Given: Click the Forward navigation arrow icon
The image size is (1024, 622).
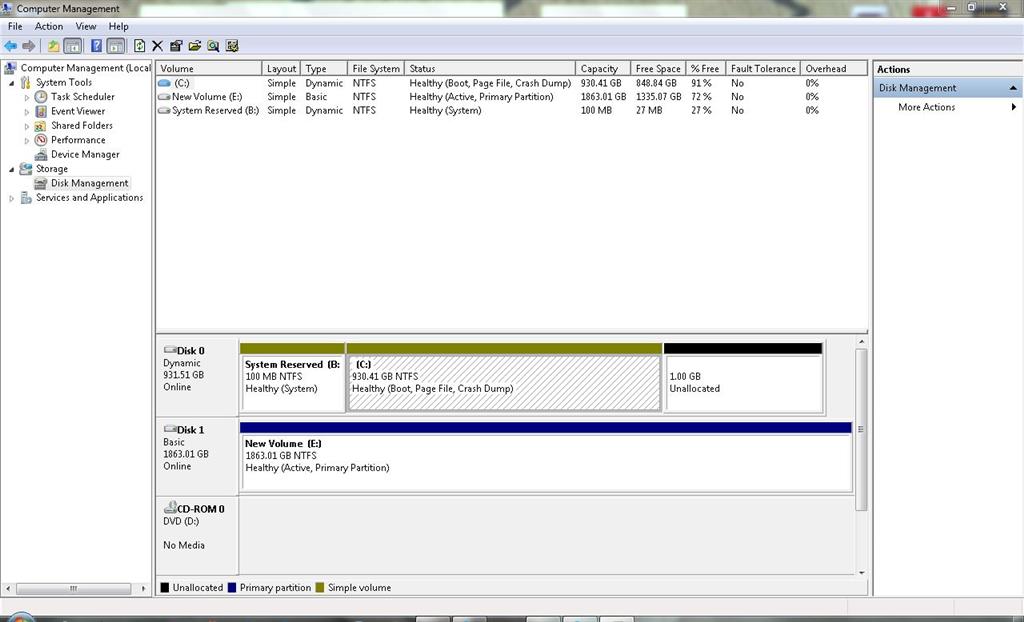Looking at the screenshot, I should [x=28, y=45].
